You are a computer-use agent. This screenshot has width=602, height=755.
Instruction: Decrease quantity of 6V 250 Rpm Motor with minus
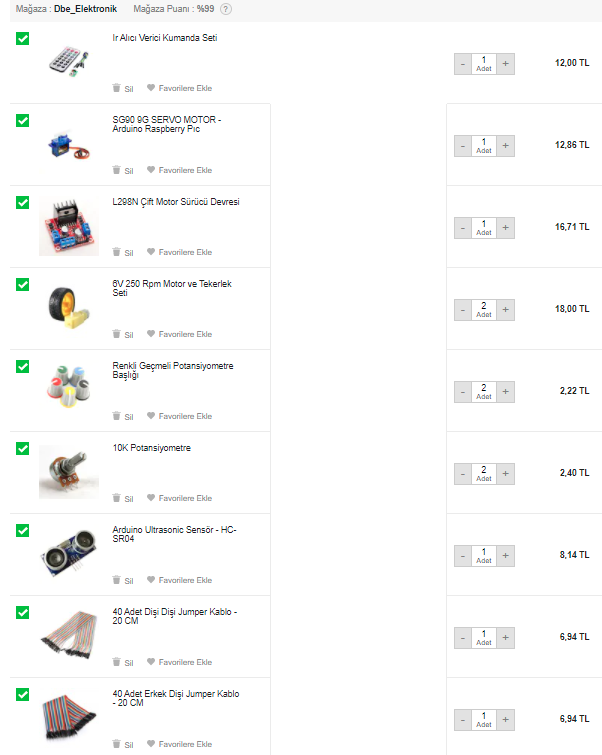[462, 310]
